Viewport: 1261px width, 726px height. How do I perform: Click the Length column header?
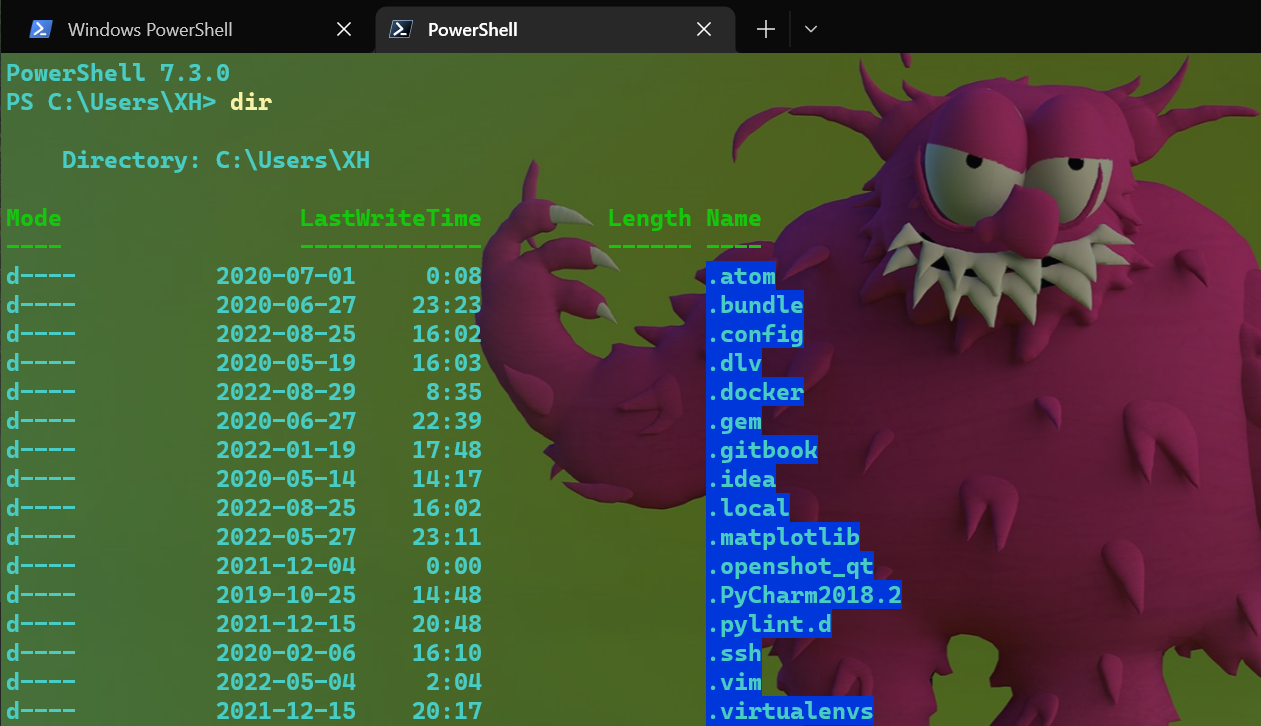tap(650, 218)
